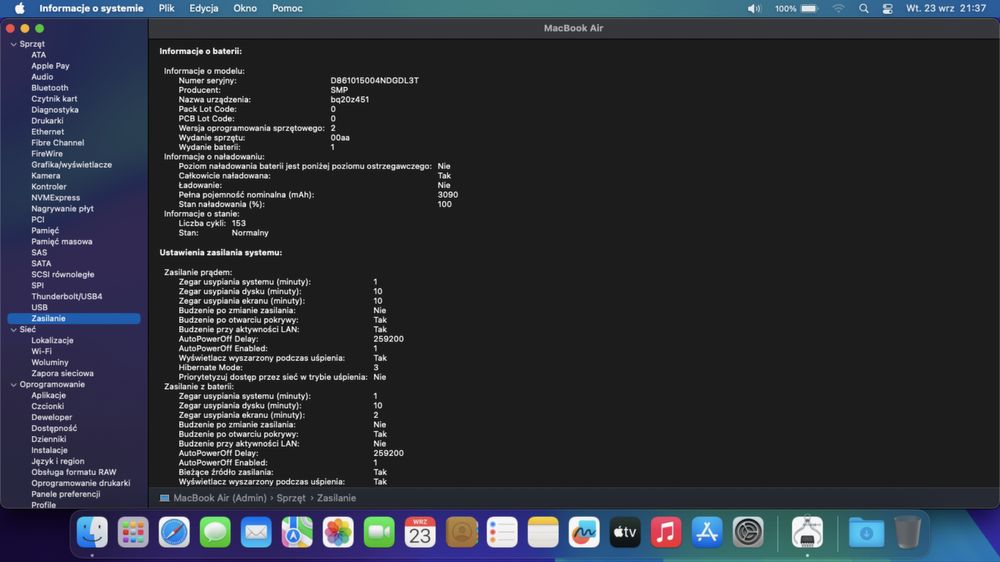Select Audio in the sidebar
This screenshot has height=562, width=1000.
pos(42,77)
